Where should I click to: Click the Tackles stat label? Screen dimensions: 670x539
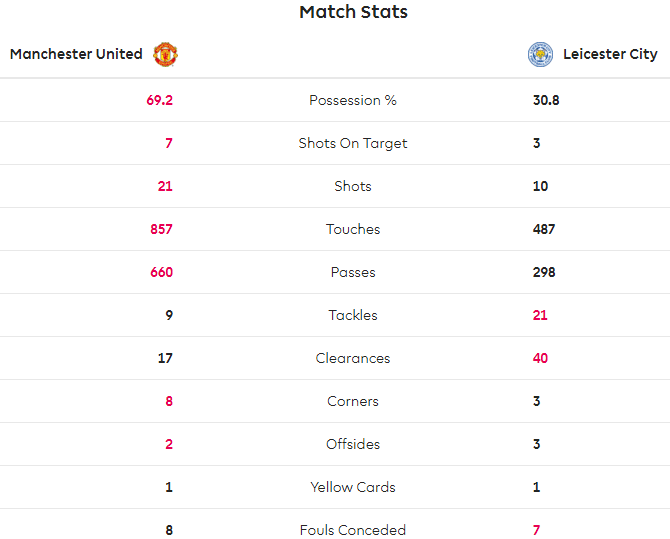coord(353,315)
